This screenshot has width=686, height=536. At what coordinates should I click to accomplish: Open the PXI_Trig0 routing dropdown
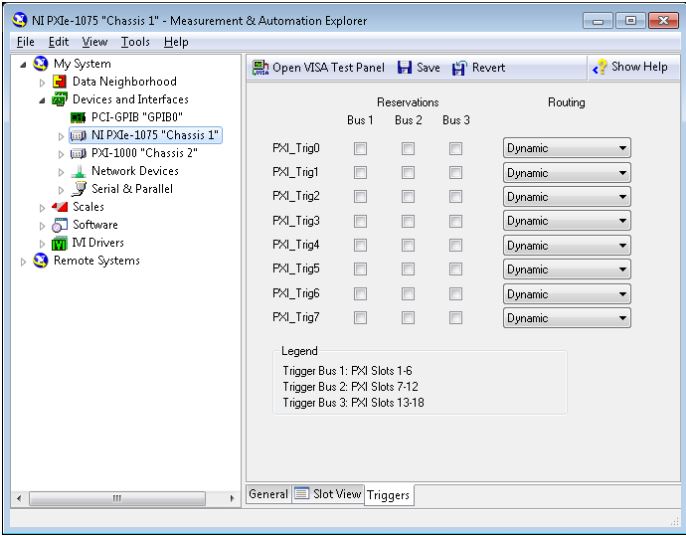(567, 148)
